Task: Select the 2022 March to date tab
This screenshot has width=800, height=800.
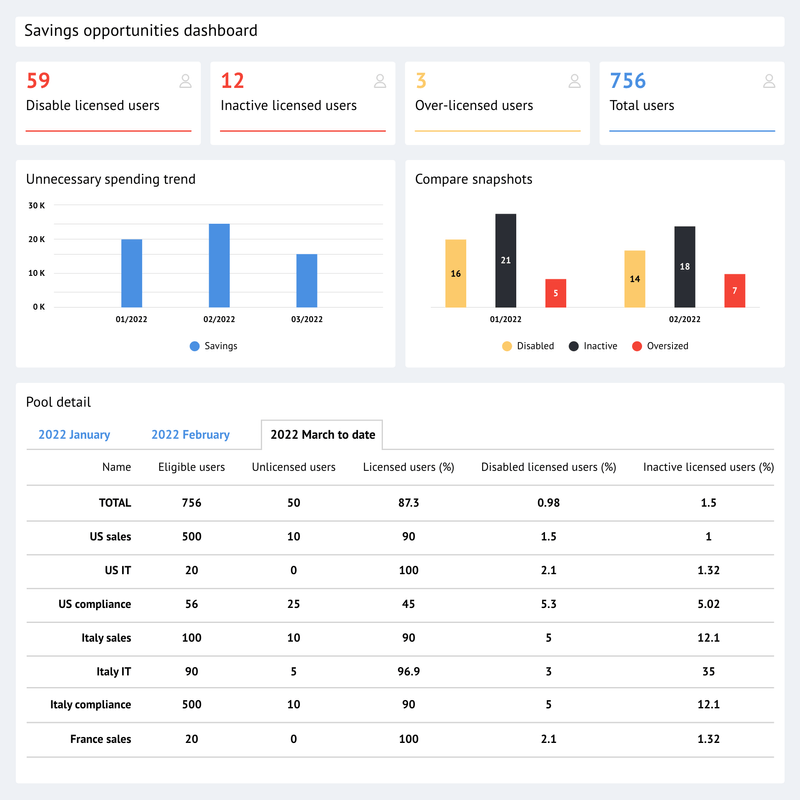Action: click(321, 435)
